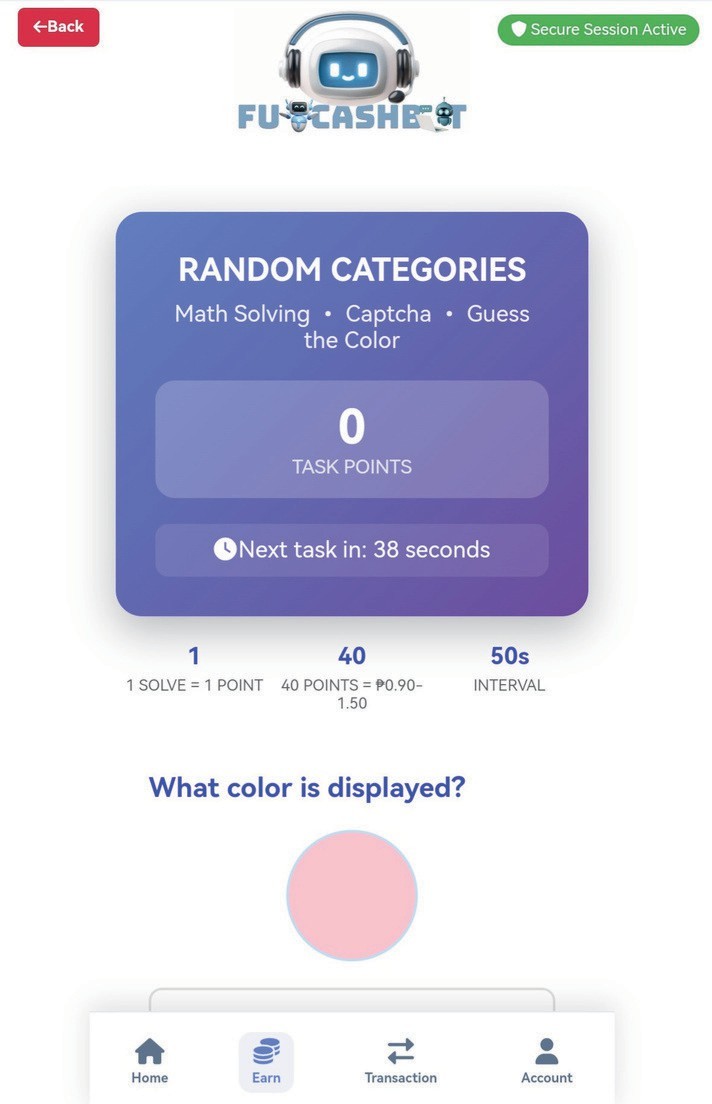Tap the pink color circle
The image size is (712, 1104).
(x=351, y=895)
